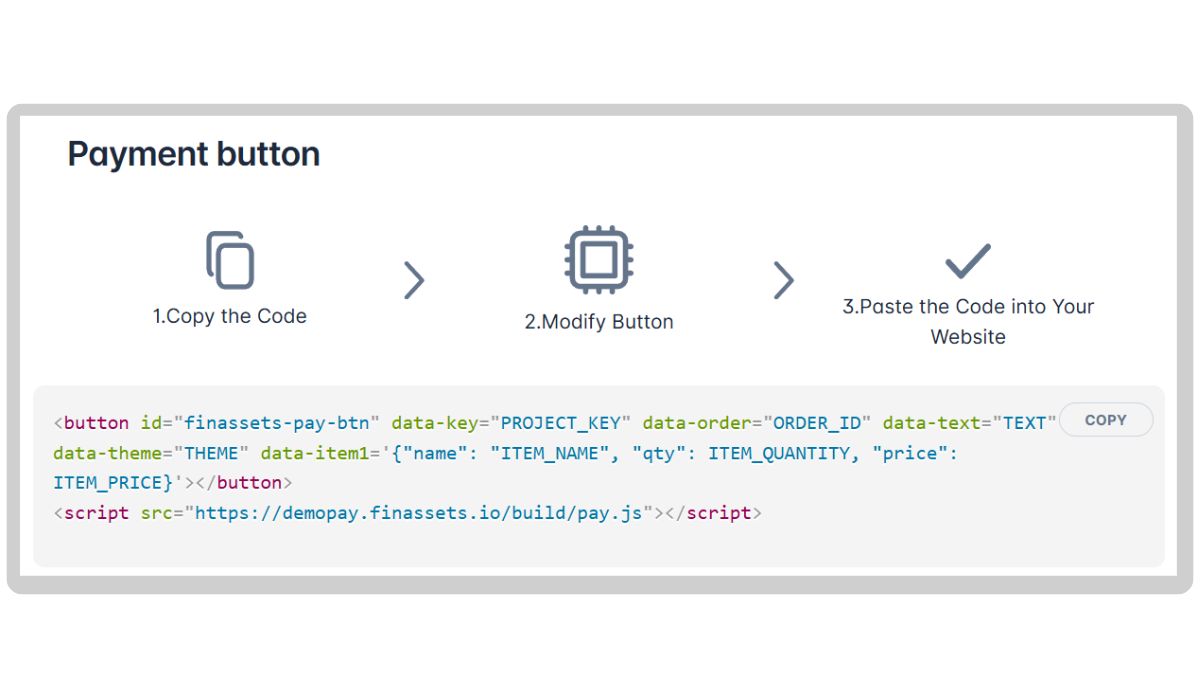Click the right chevron between steps 1 and 2
The width and height of the screenshot is (1200, 675).
point(416,281)
